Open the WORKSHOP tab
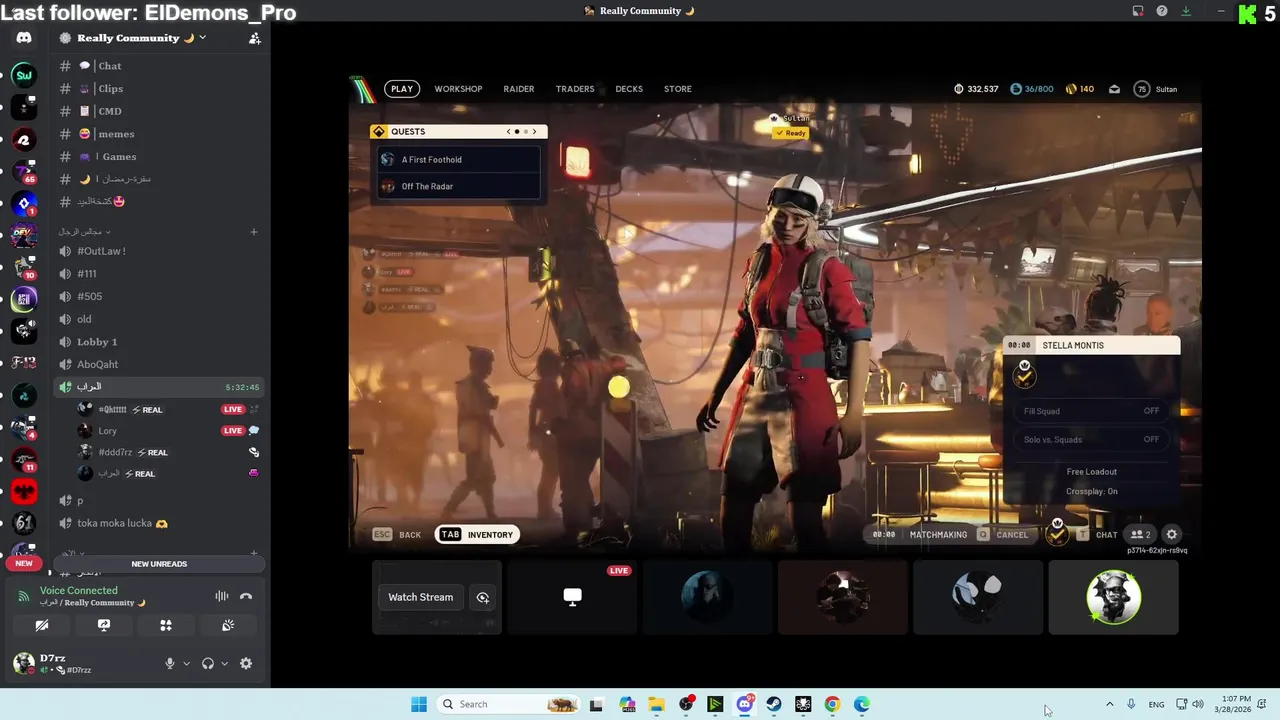The image size is (1280, 720). point(458,89)
